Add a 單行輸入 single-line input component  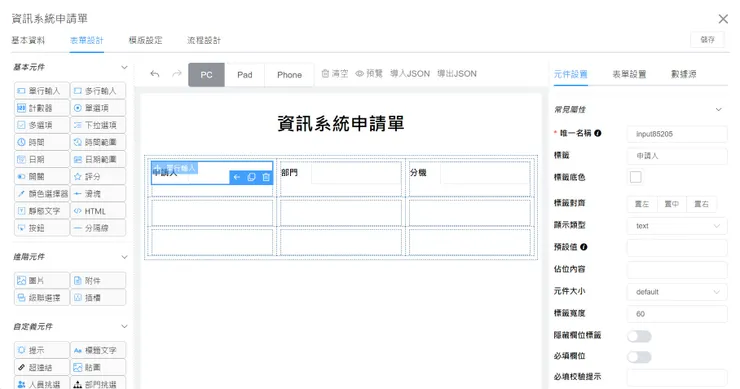42,91
